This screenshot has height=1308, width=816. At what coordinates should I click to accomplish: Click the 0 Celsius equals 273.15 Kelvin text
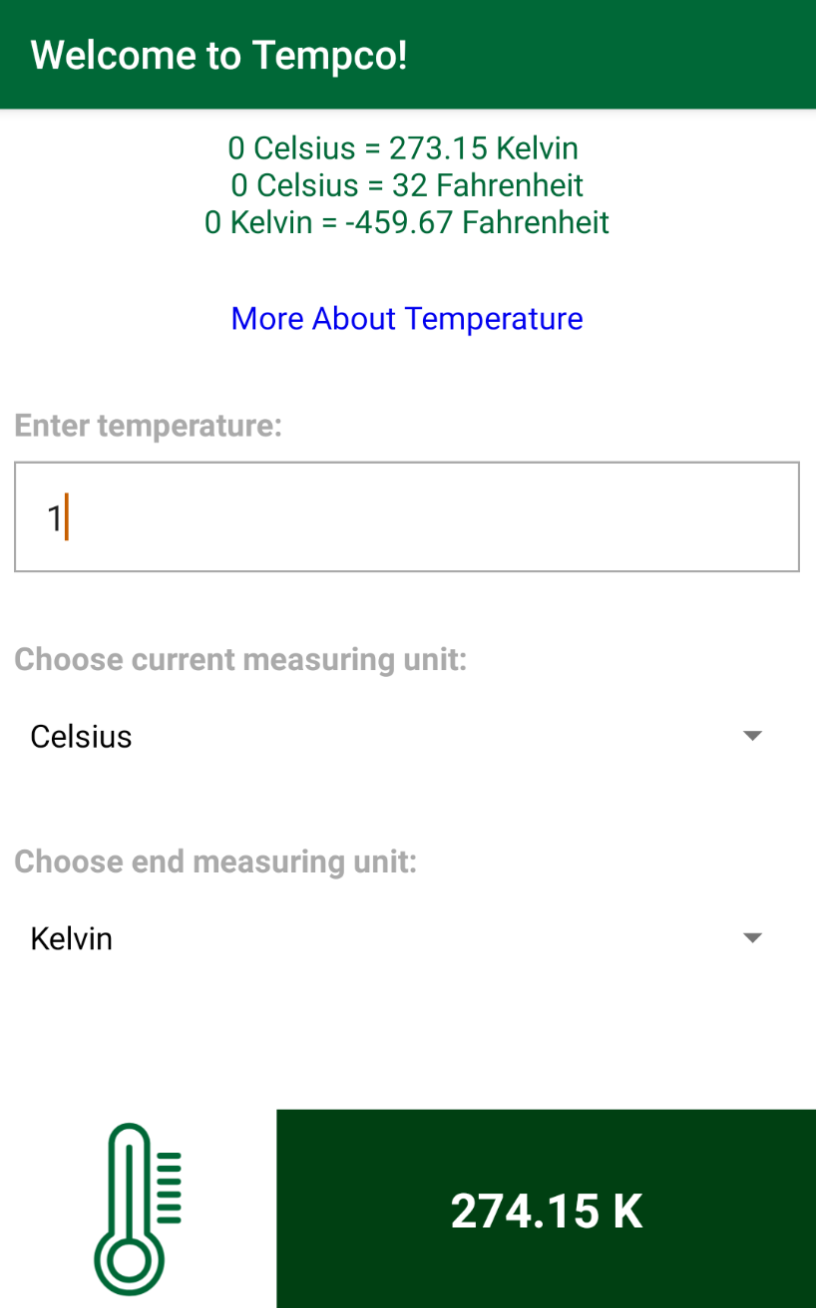point(408,148)
